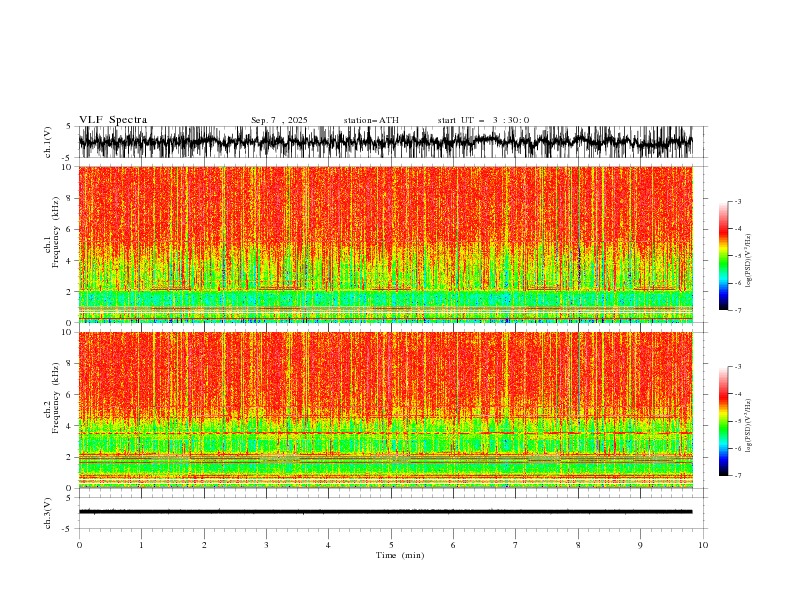Click tick label "6" on the Time axis
This screenshot has height=612, width=792.
[x=453, y=545]
